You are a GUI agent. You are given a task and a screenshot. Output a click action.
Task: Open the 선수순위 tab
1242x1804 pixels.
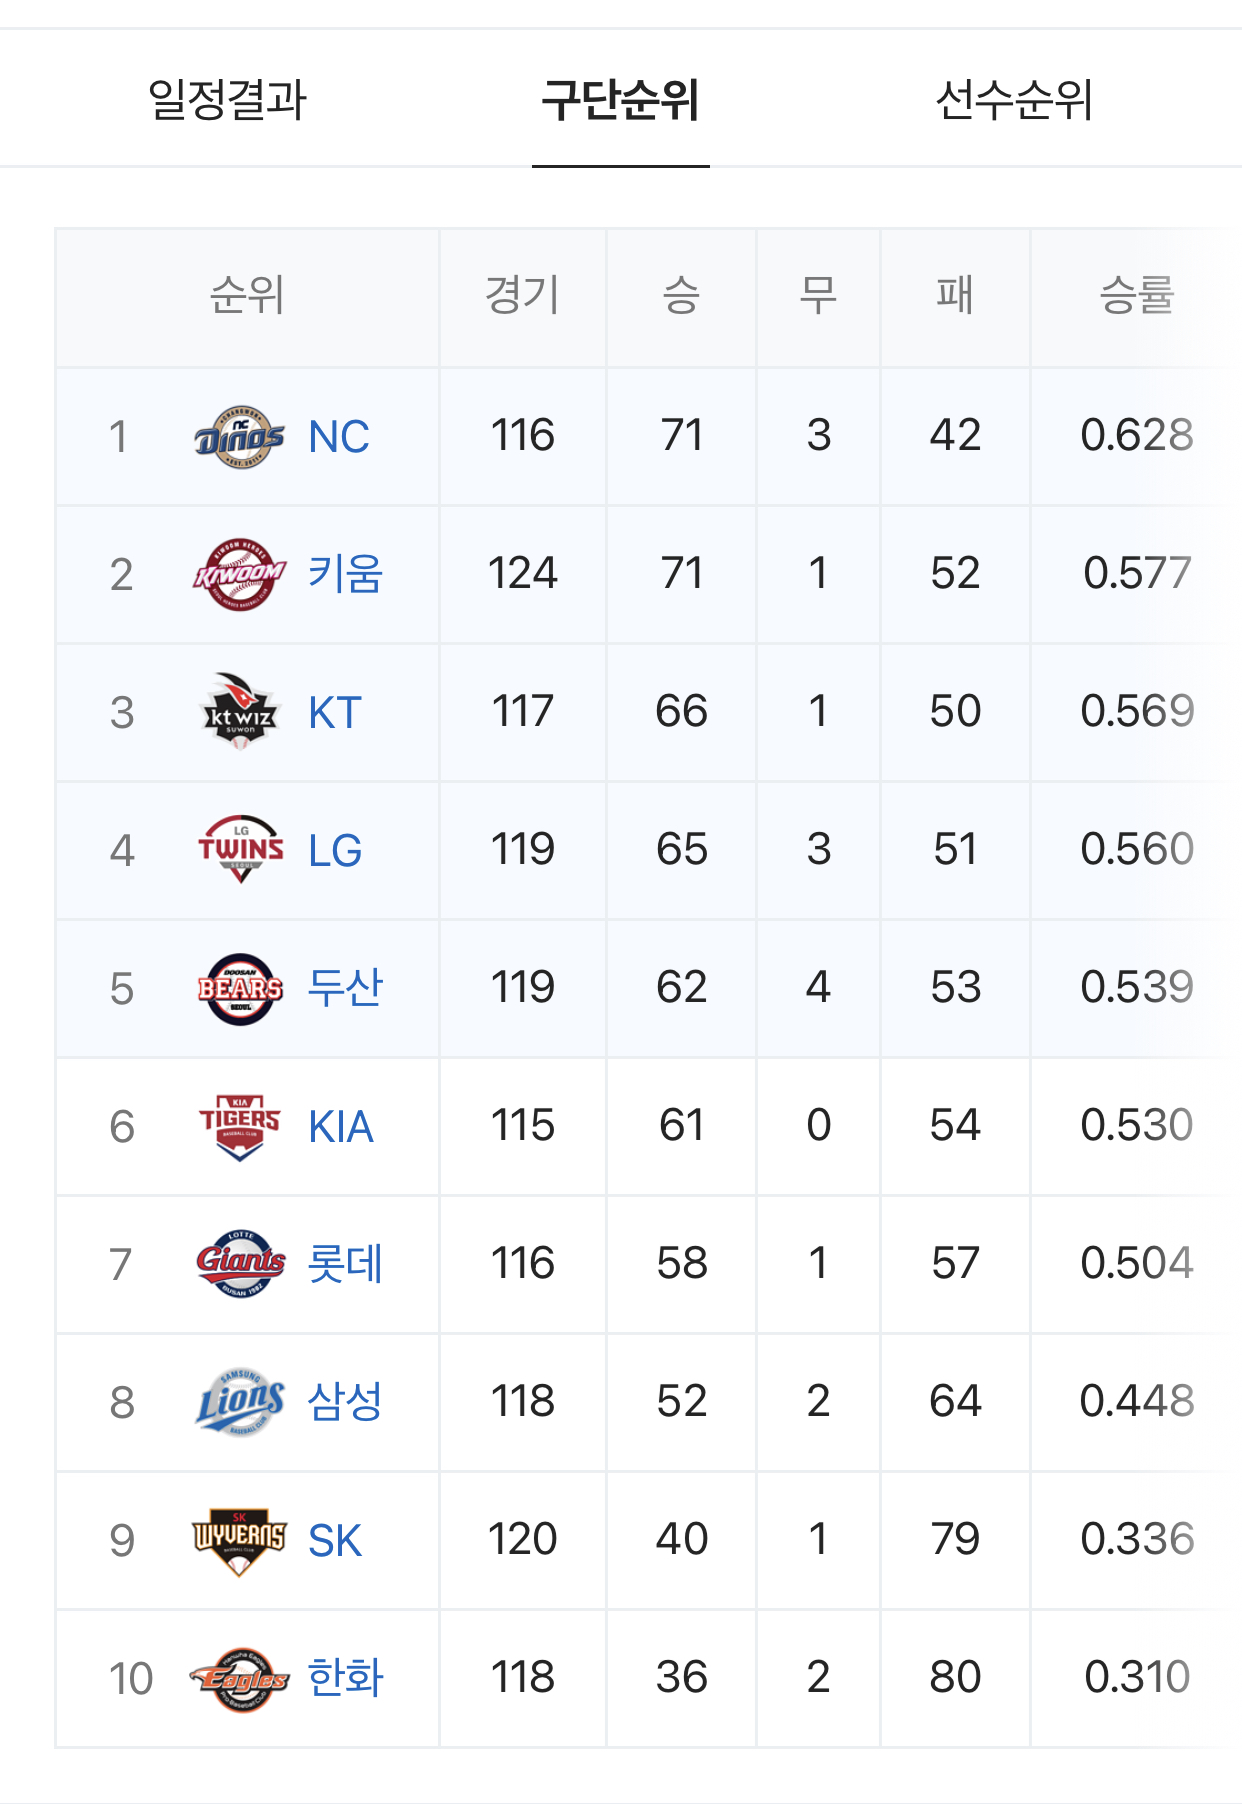1014,99
